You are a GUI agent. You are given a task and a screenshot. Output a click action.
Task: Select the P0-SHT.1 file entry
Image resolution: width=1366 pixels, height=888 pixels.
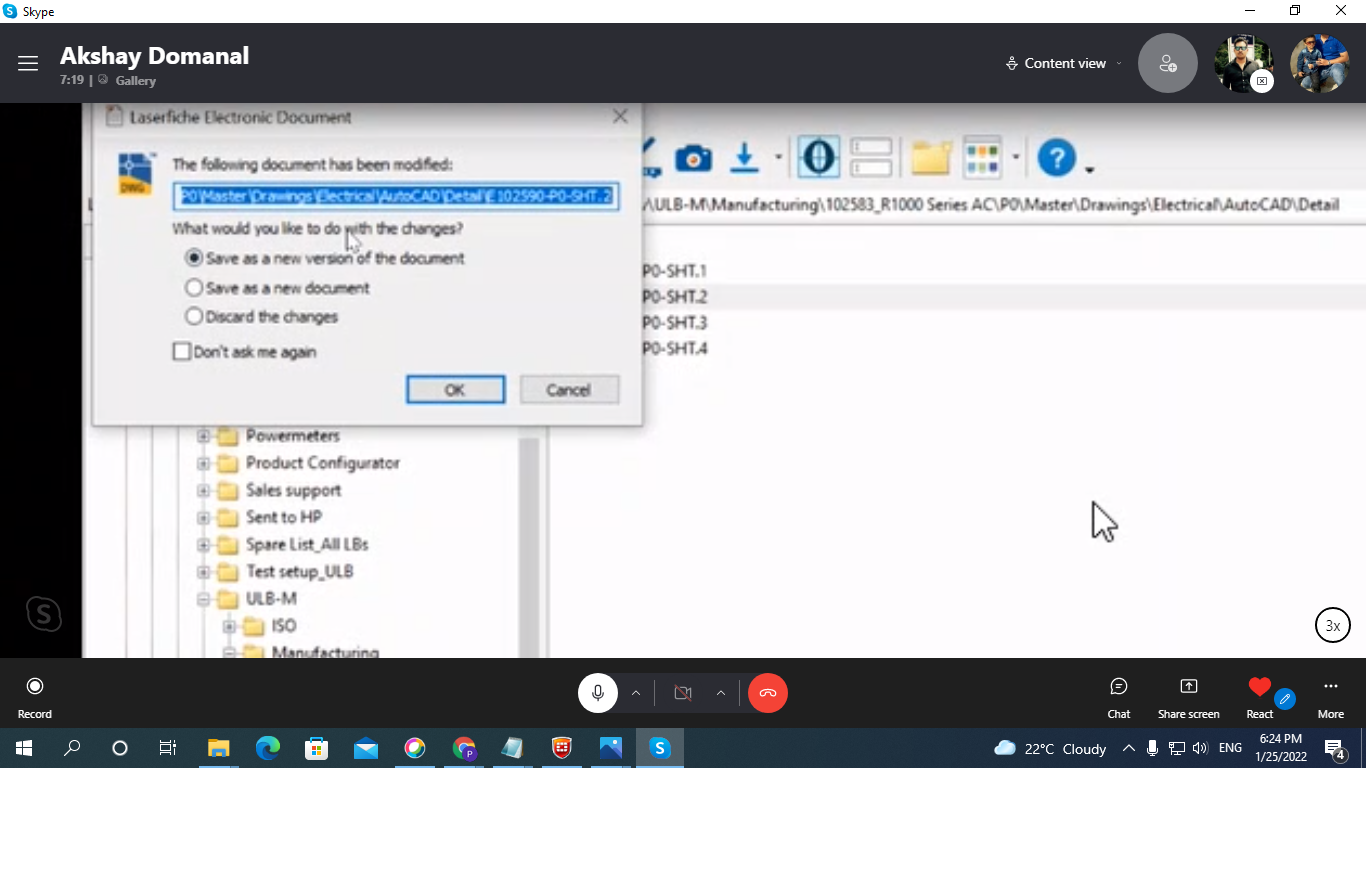point(675,271)
